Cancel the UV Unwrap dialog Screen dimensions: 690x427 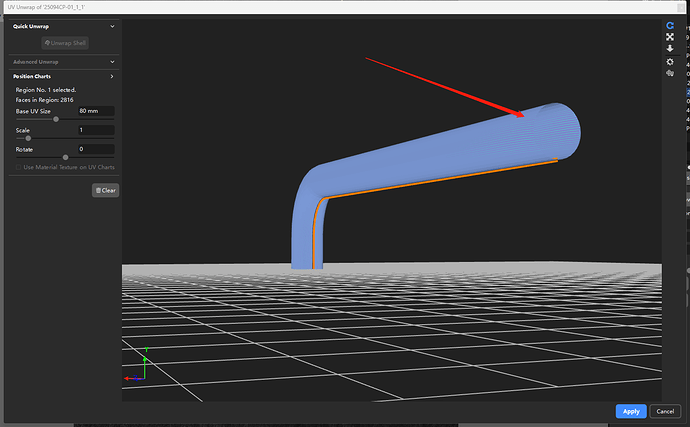tap(665, 411)
